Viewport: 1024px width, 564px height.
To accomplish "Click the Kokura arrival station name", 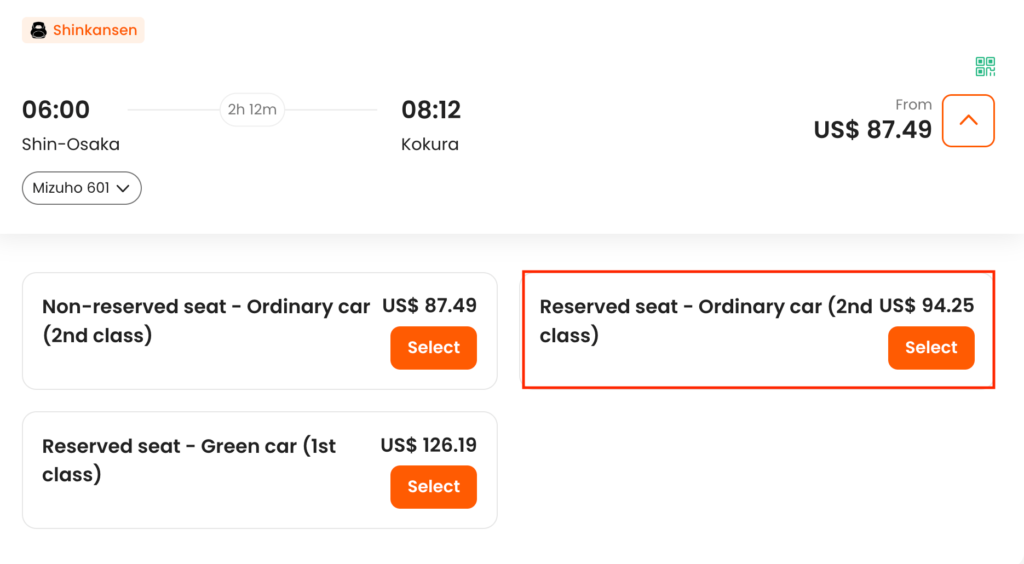I will pos(430,144).
